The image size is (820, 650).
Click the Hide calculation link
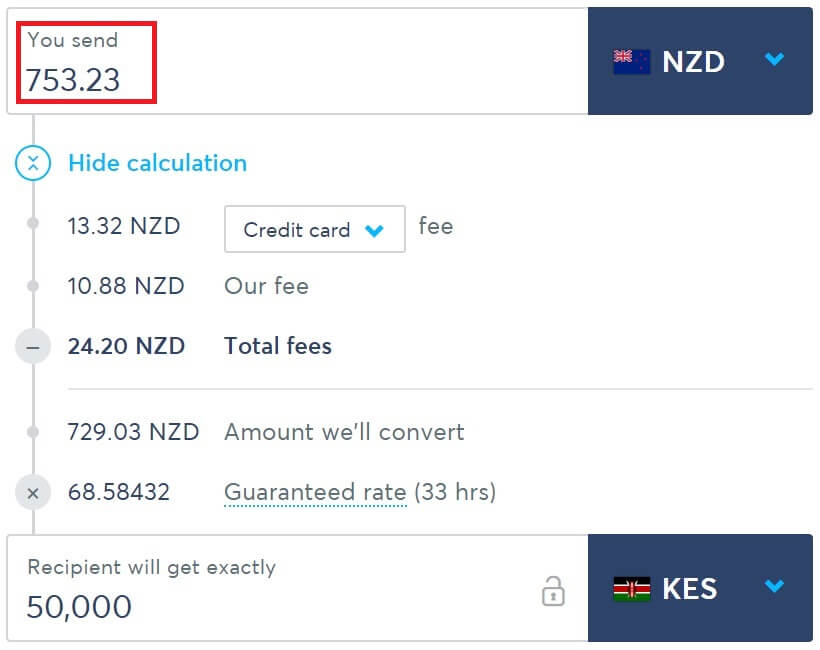pos(157,163)
